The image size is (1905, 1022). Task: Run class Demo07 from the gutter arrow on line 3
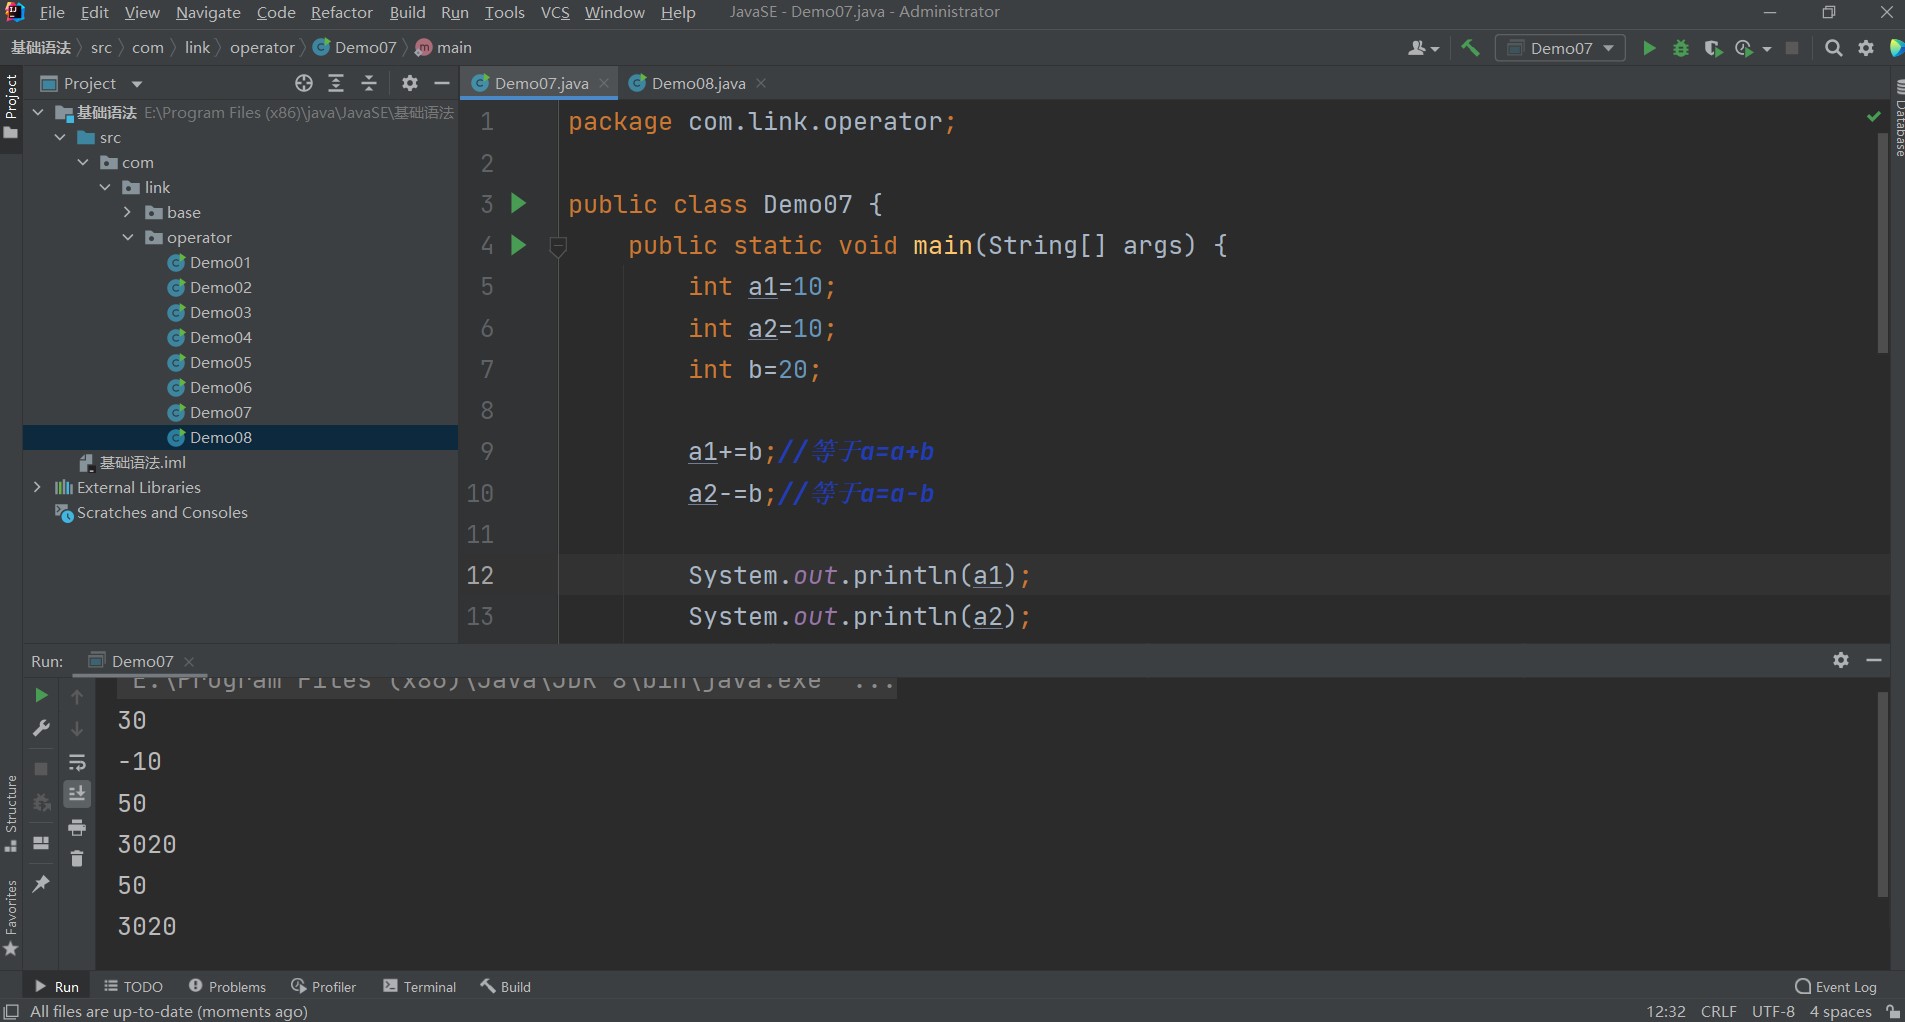[x=518, y=204]
